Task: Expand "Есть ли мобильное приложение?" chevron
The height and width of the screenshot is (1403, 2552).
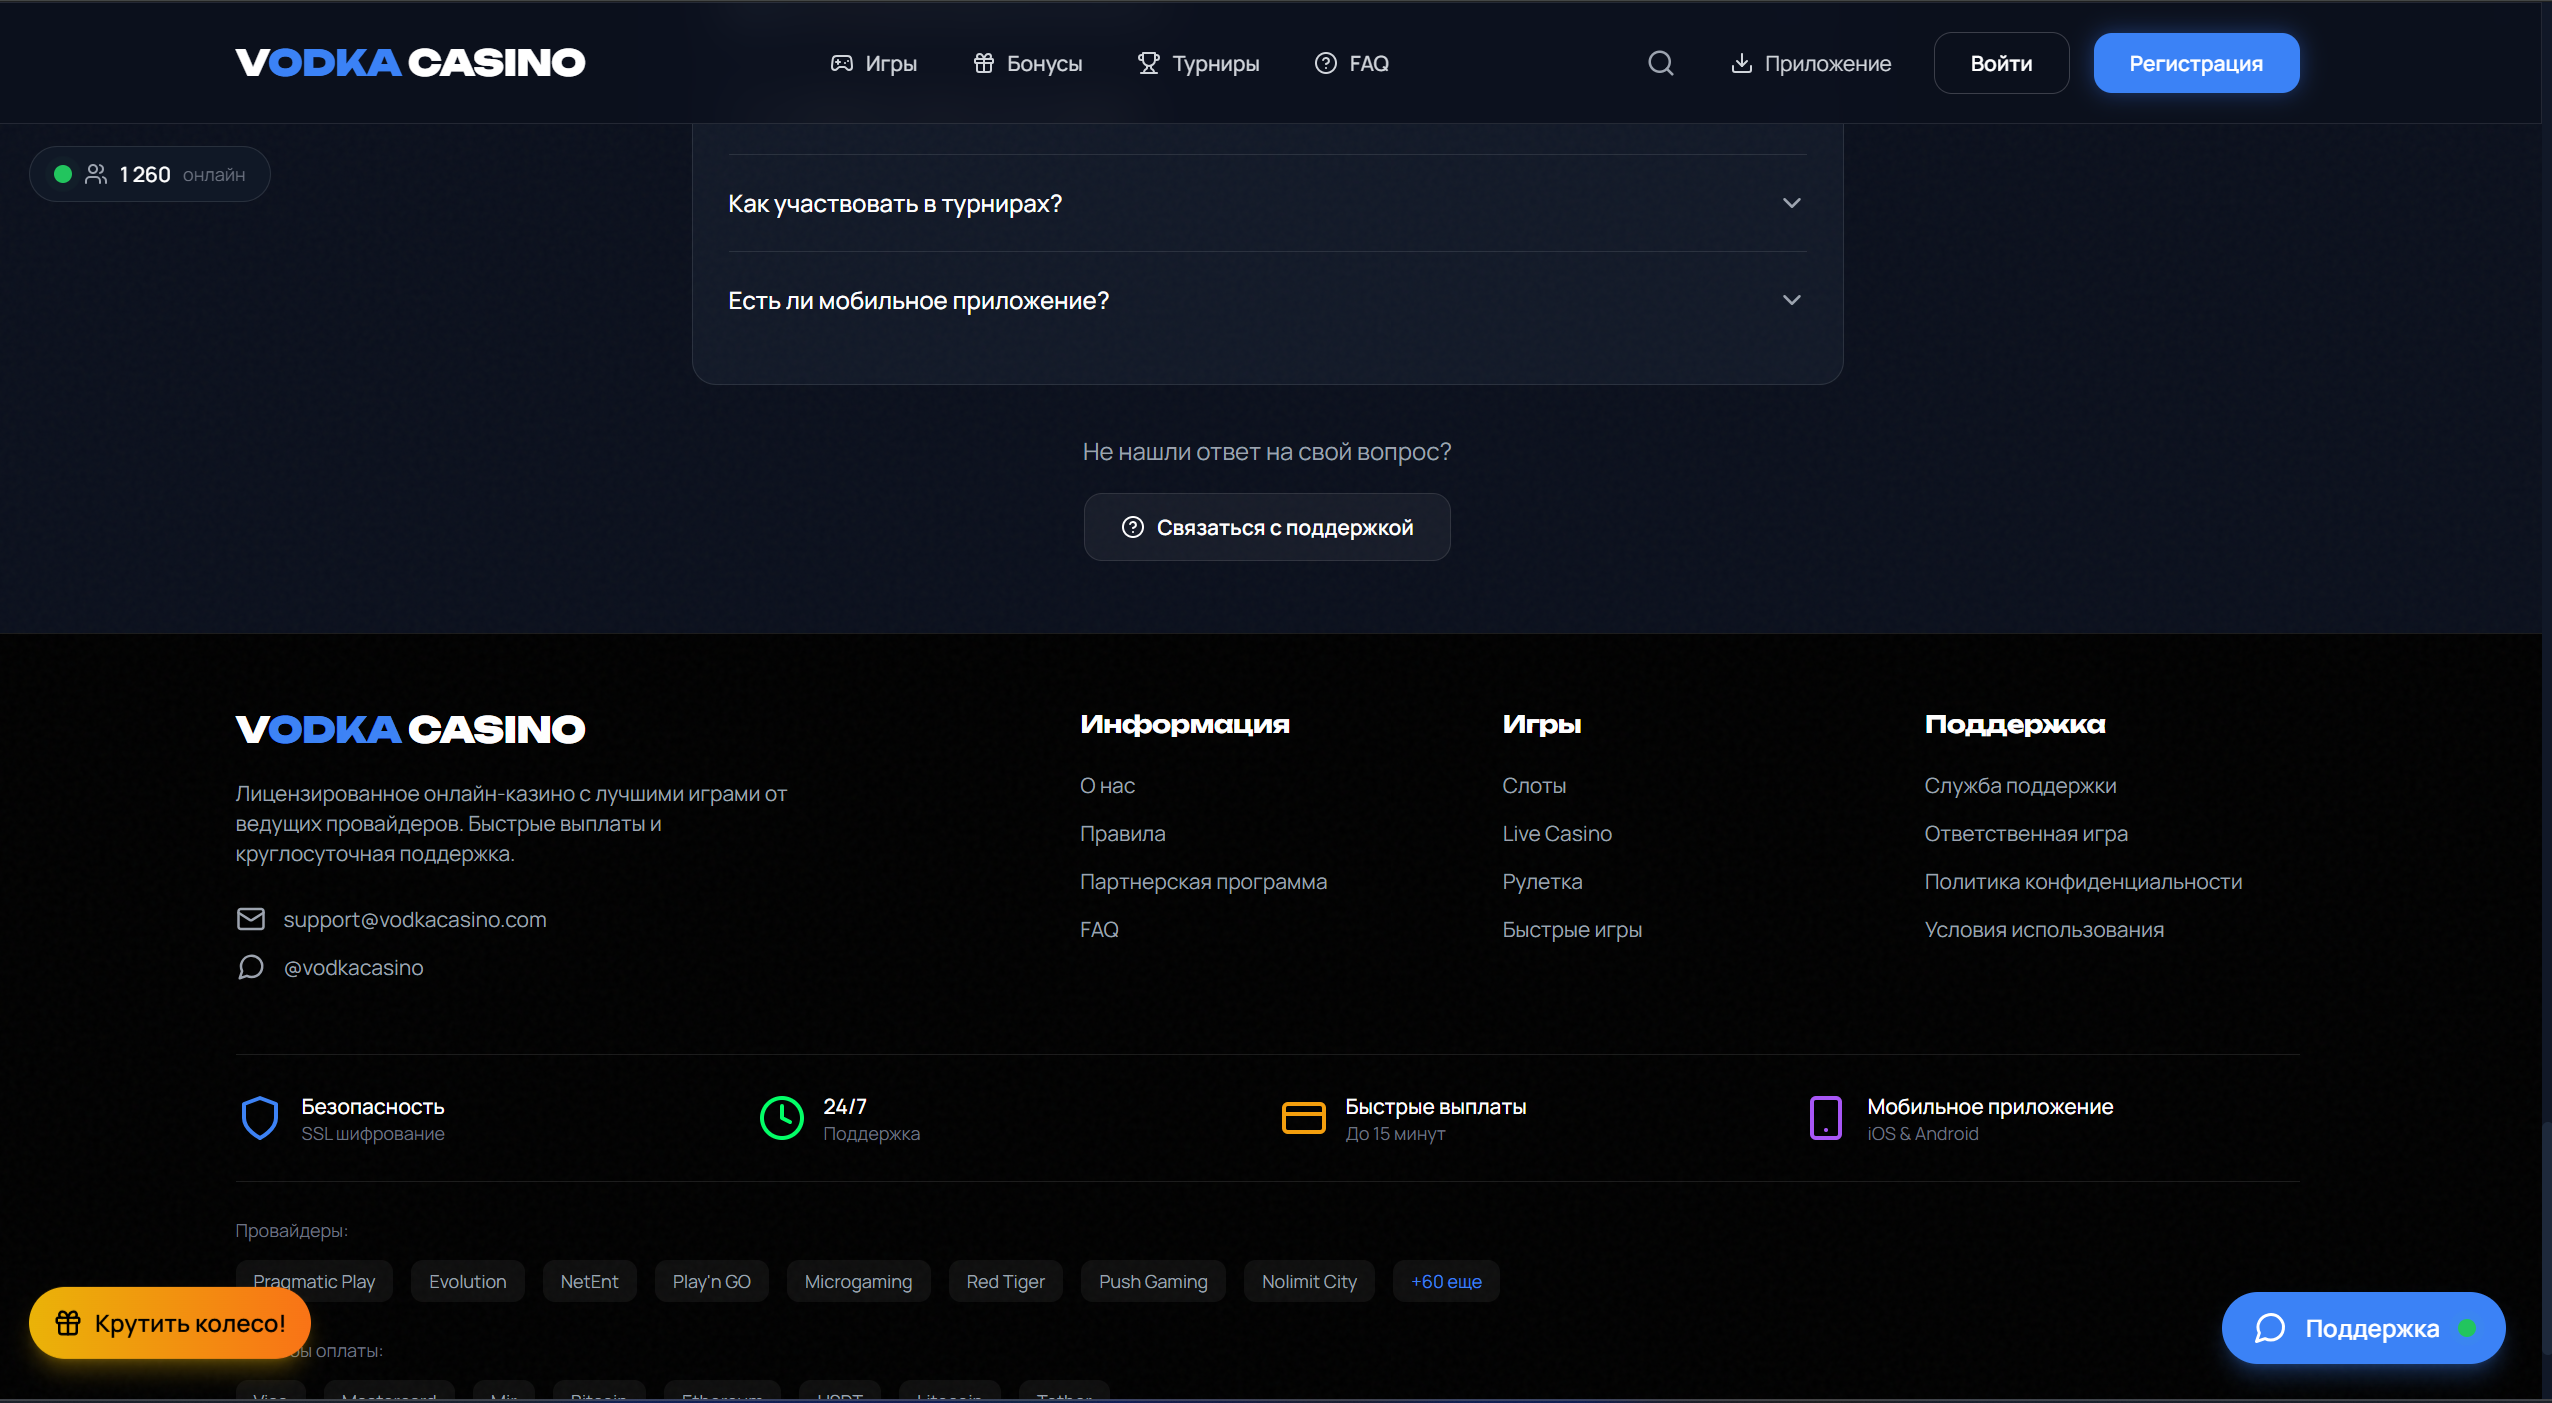Action: 1791,300
